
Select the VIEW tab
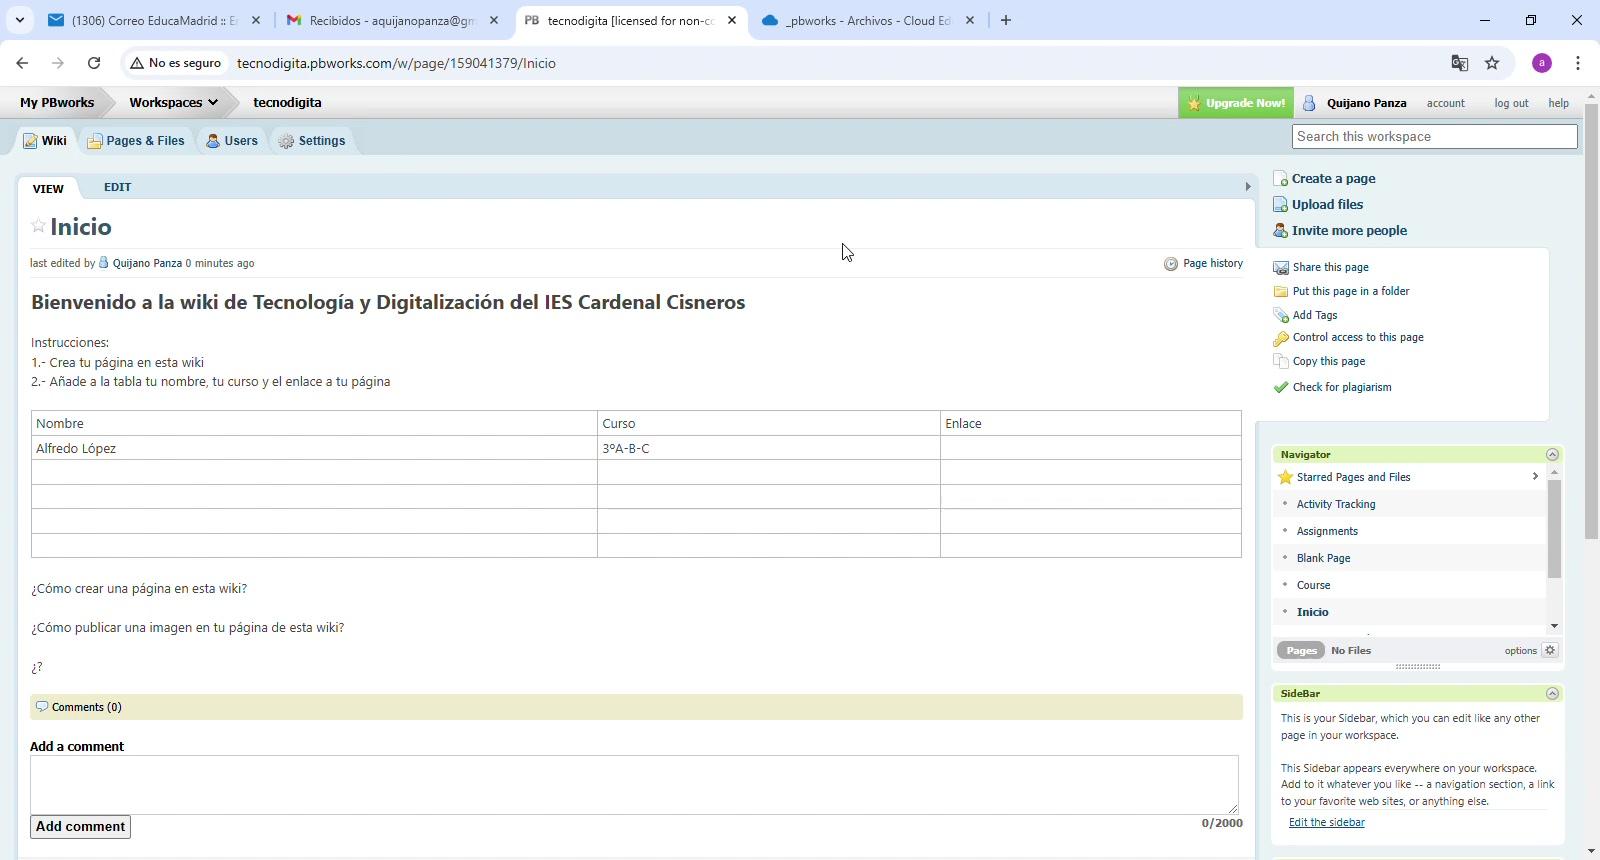point(48,188)
